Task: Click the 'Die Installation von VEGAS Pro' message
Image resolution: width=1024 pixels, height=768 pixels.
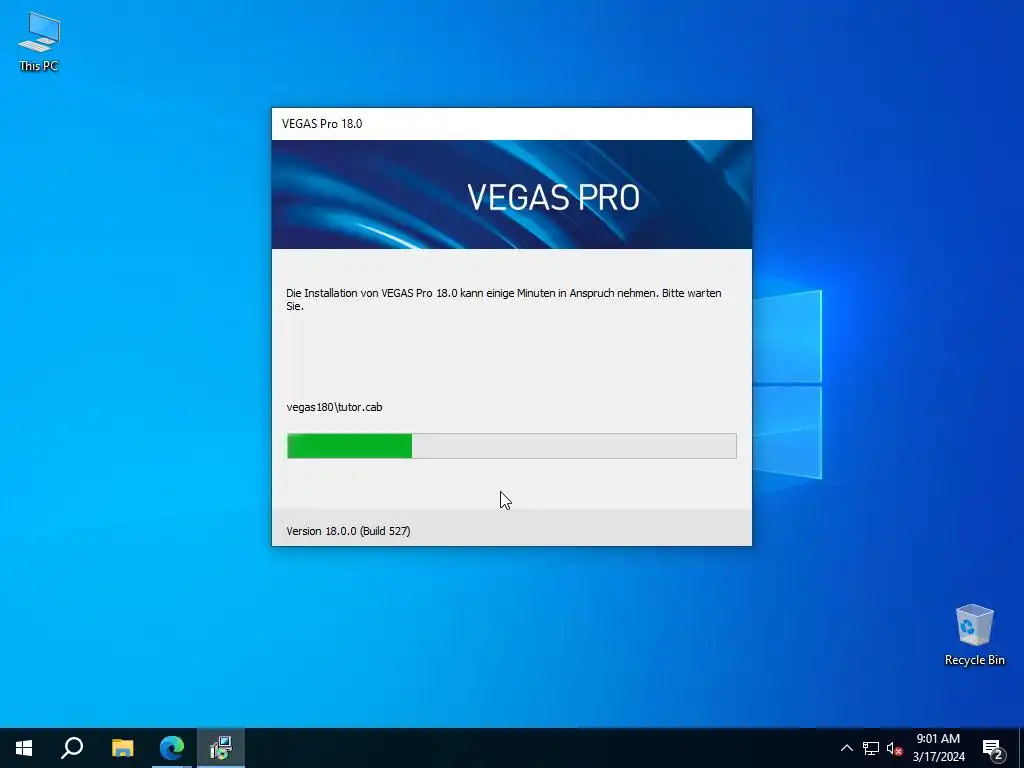Action: [x=504, y=299]
